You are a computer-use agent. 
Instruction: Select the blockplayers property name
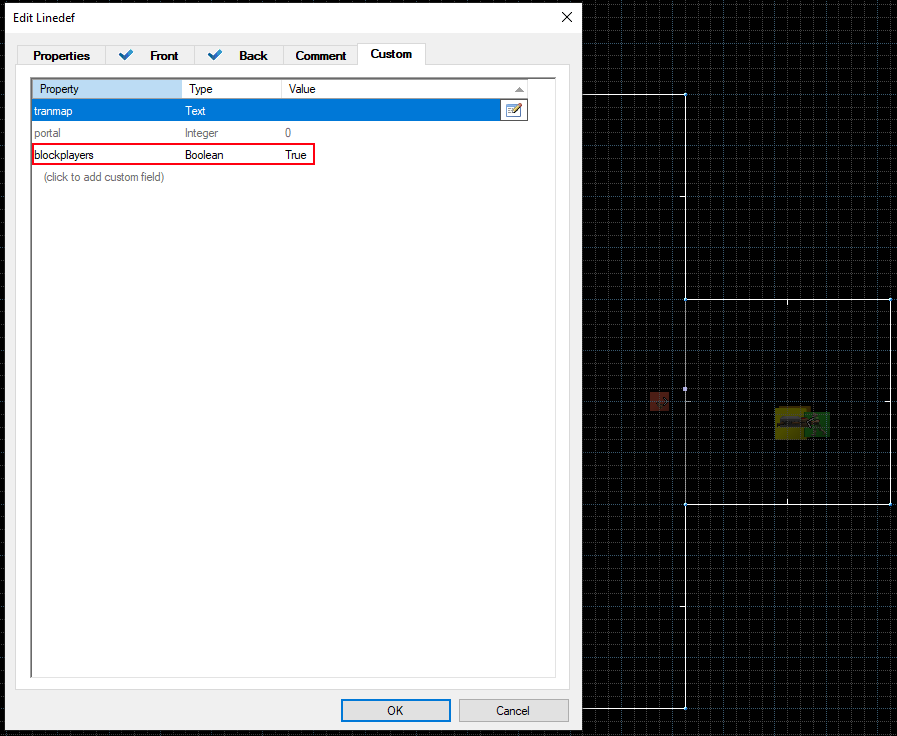point(64,155)
